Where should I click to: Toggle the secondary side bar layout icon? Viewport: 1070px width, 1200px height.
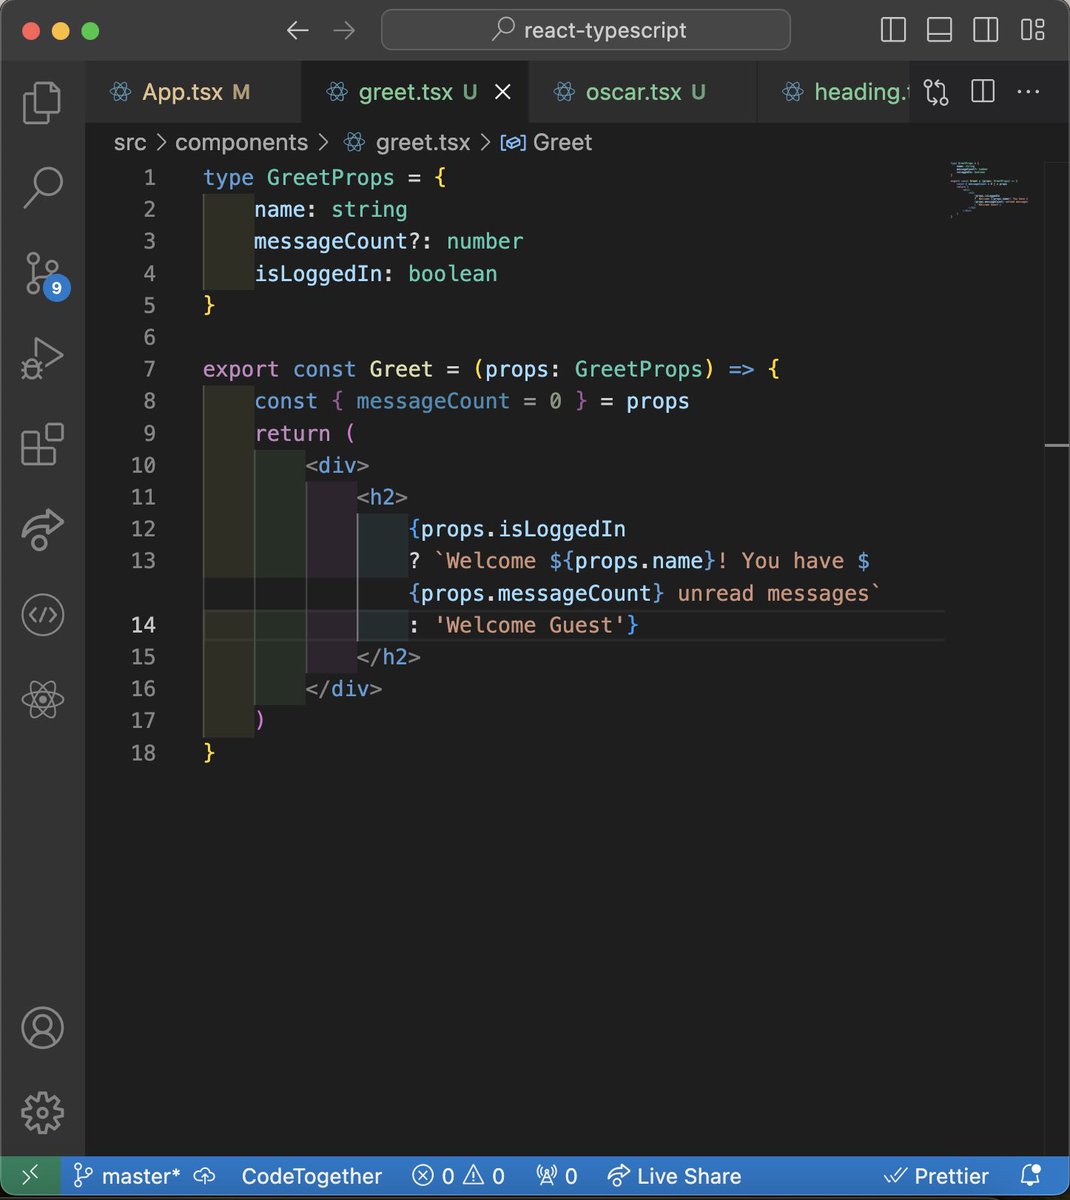point(986,30)
